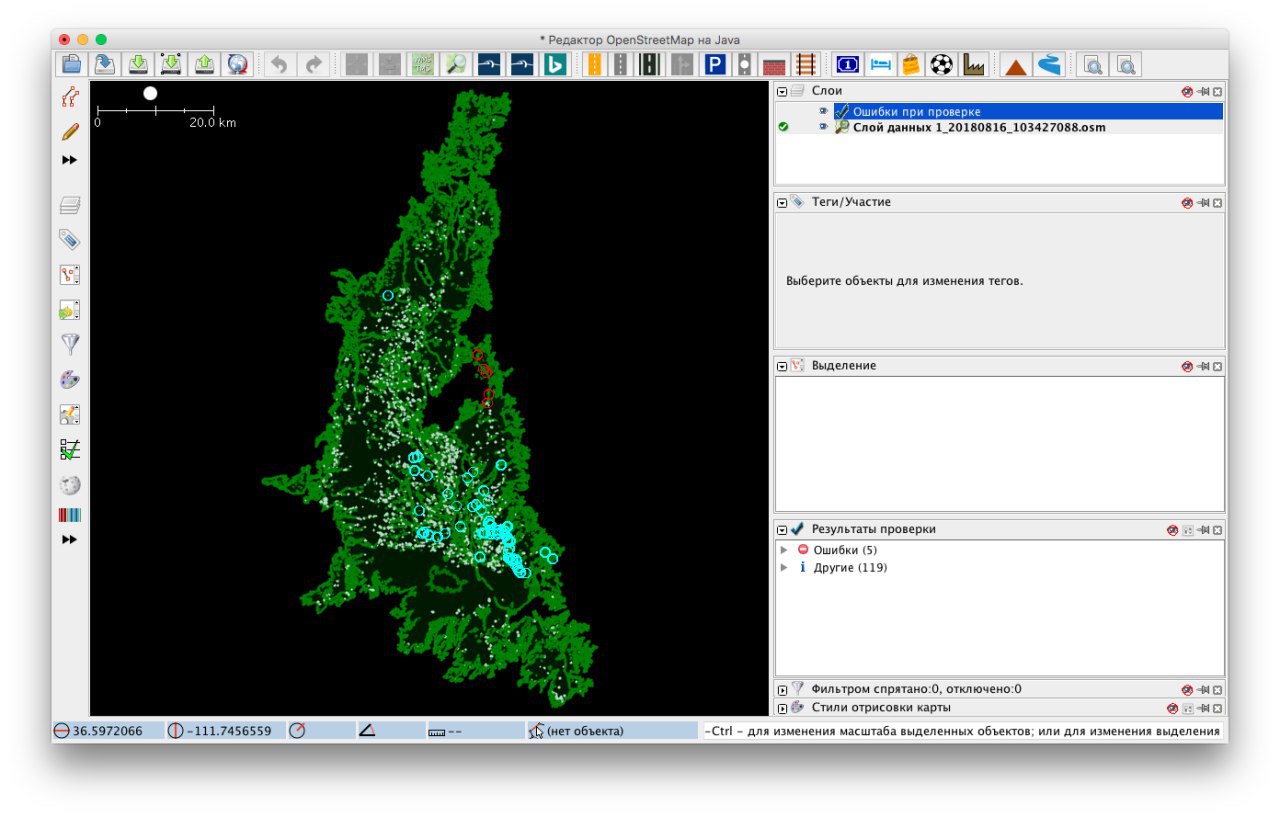Collapse the Теги/Участие panel triangle
1280x817 pixels.
point(782,202)
